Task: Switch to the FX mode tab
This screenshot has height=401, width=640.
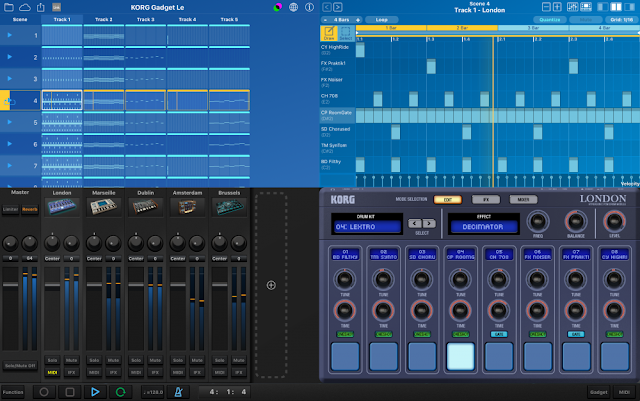Action: pos(486,200)
